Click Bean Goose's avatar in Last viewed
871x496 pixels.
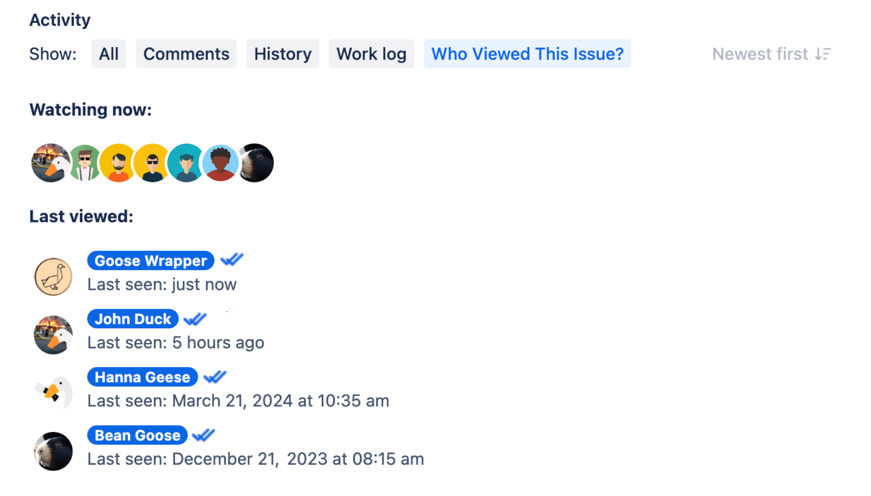pos(53,451)
